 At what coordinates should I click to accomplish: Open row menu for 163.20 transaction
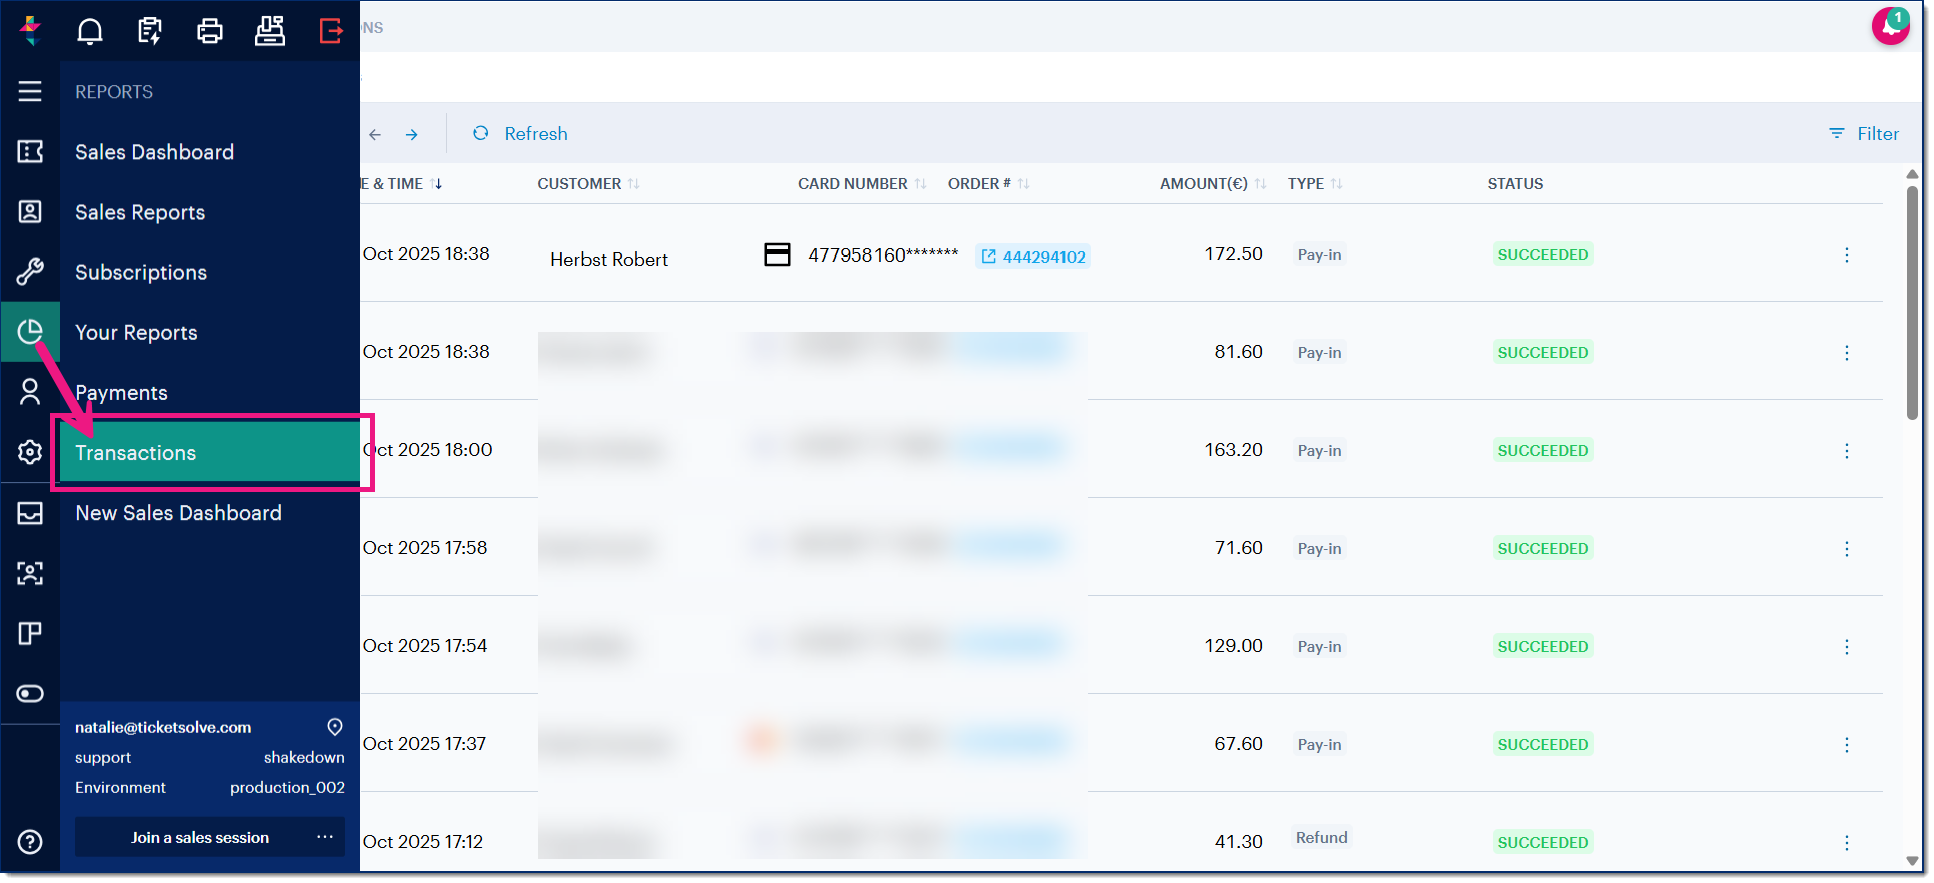[1846, 451]
